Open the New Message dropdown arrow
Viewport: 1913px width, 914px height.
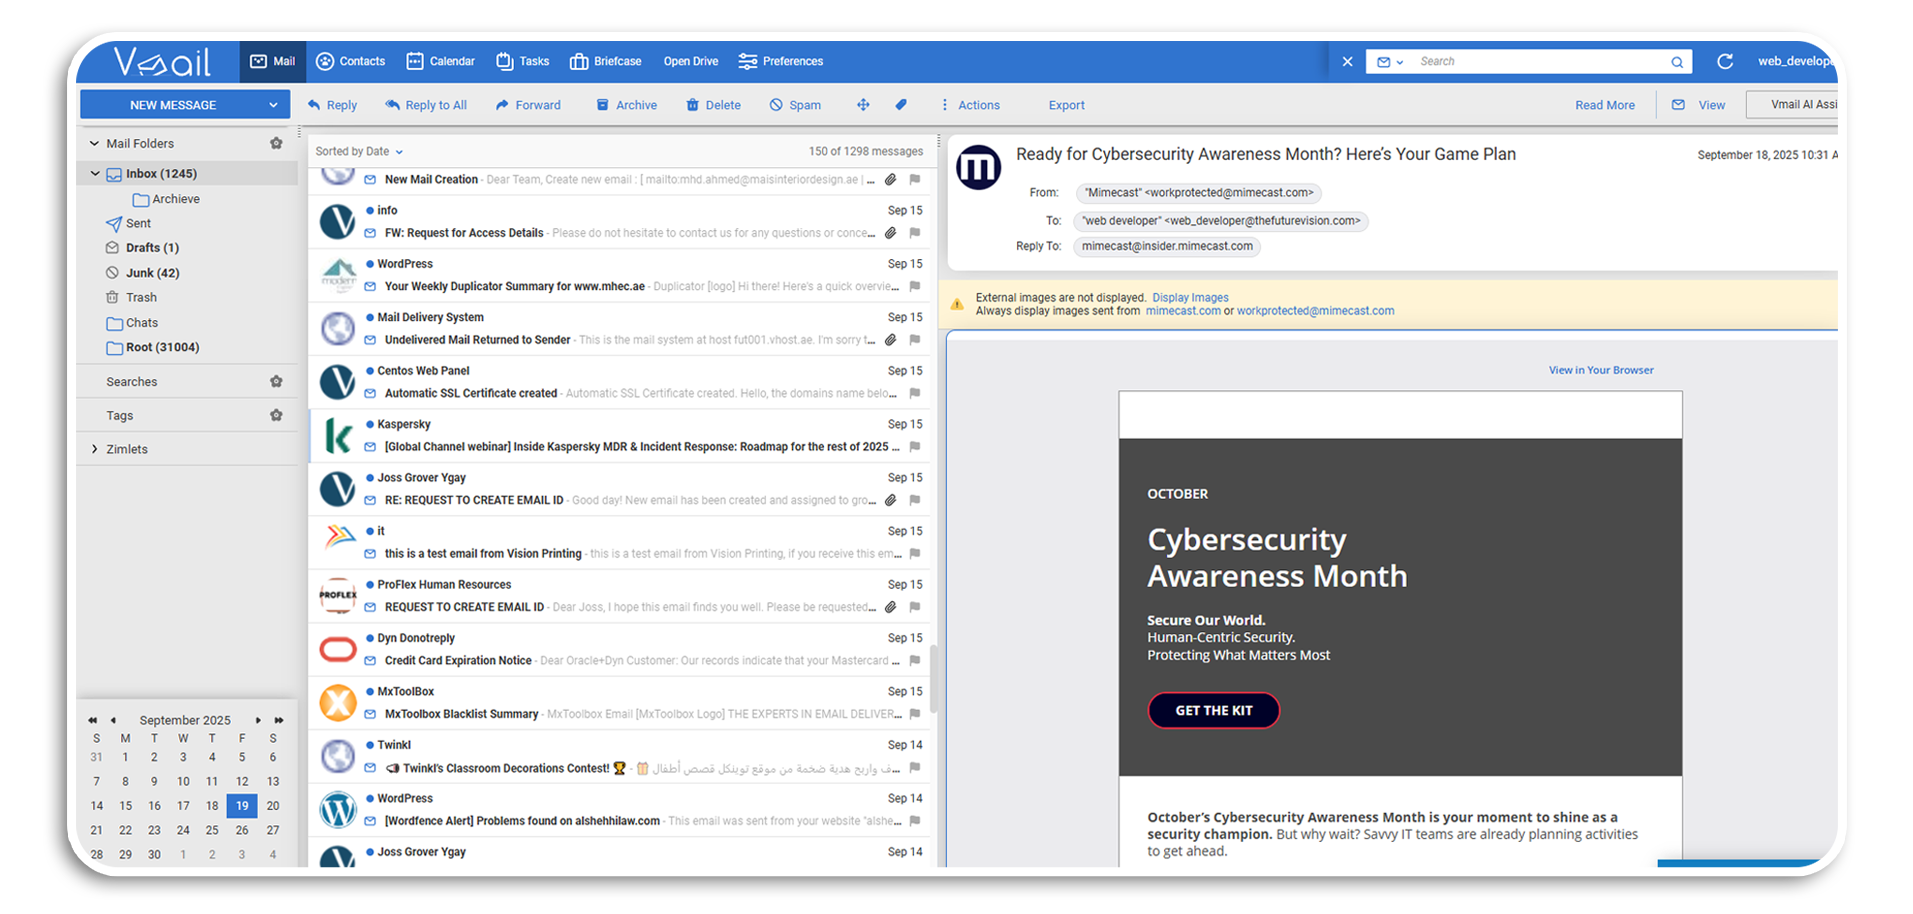pos(273,105)
